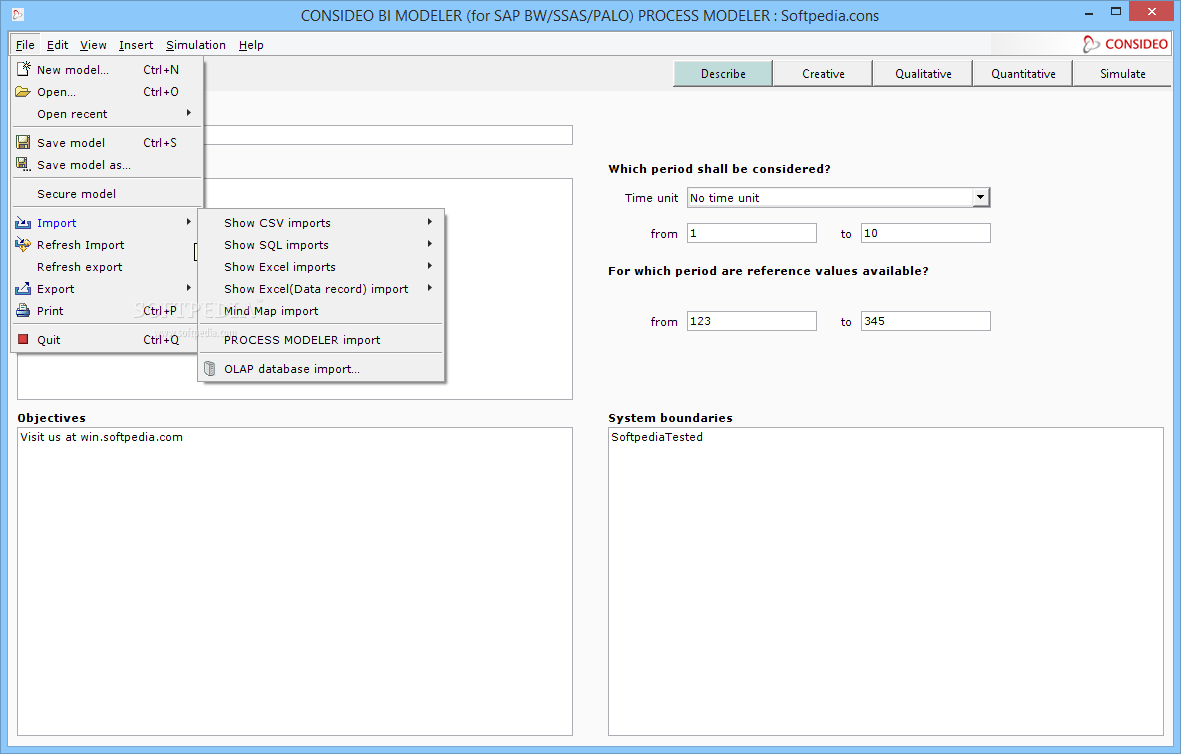
Task: Select Show CSV imports
Action: tap(322, 223)
